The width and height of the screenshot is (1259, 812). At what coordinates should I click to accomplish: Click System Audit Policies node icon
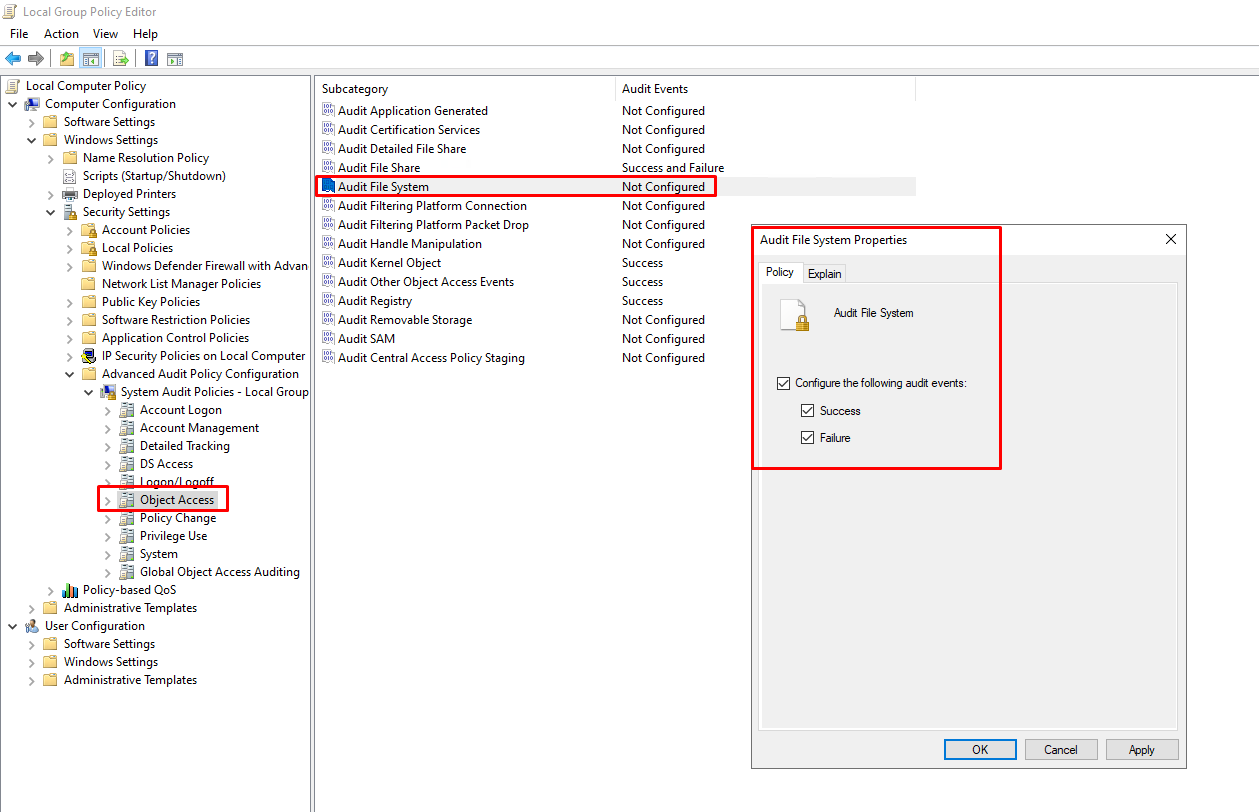coord(108,392)
